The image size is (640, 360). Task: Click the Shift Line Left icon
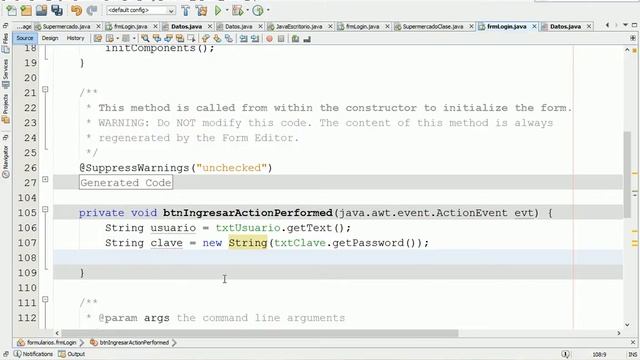(243, 39)
